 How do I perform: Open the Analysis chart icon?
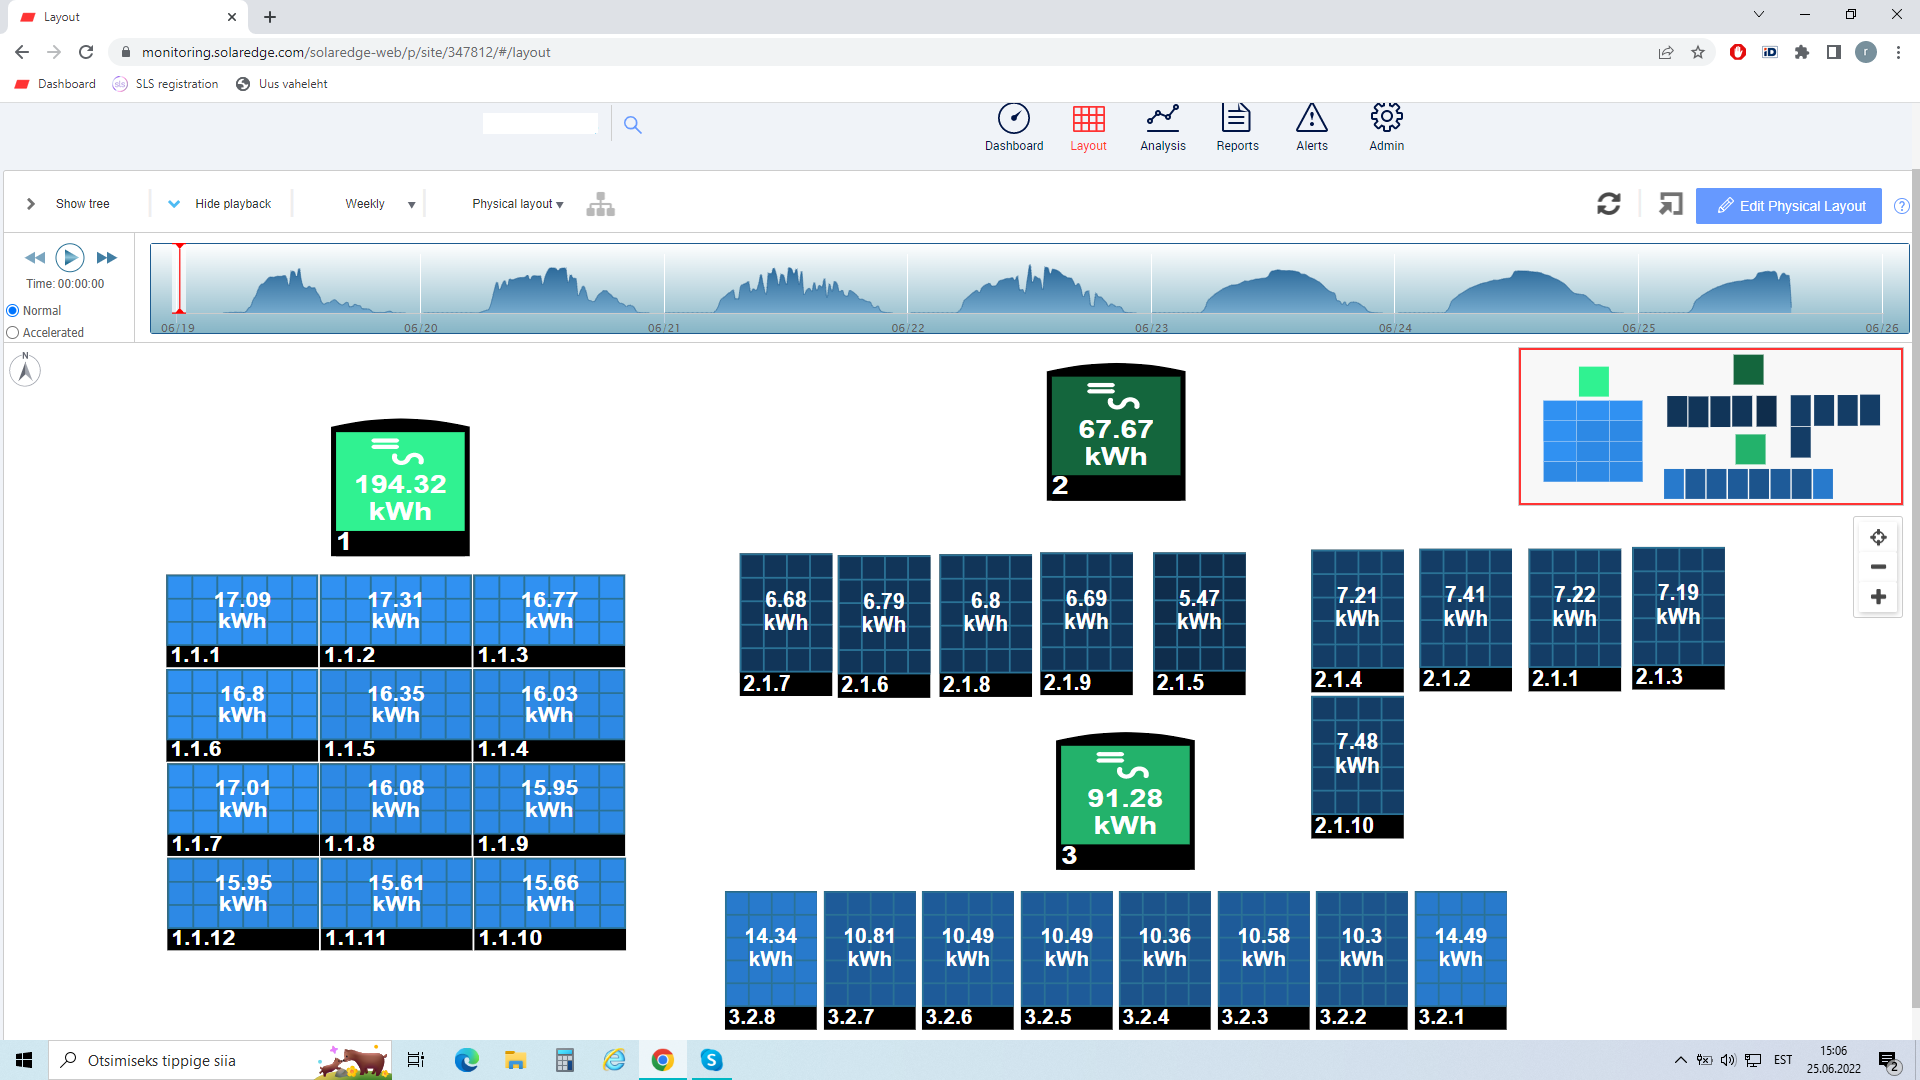click(x=1162, y=119)
